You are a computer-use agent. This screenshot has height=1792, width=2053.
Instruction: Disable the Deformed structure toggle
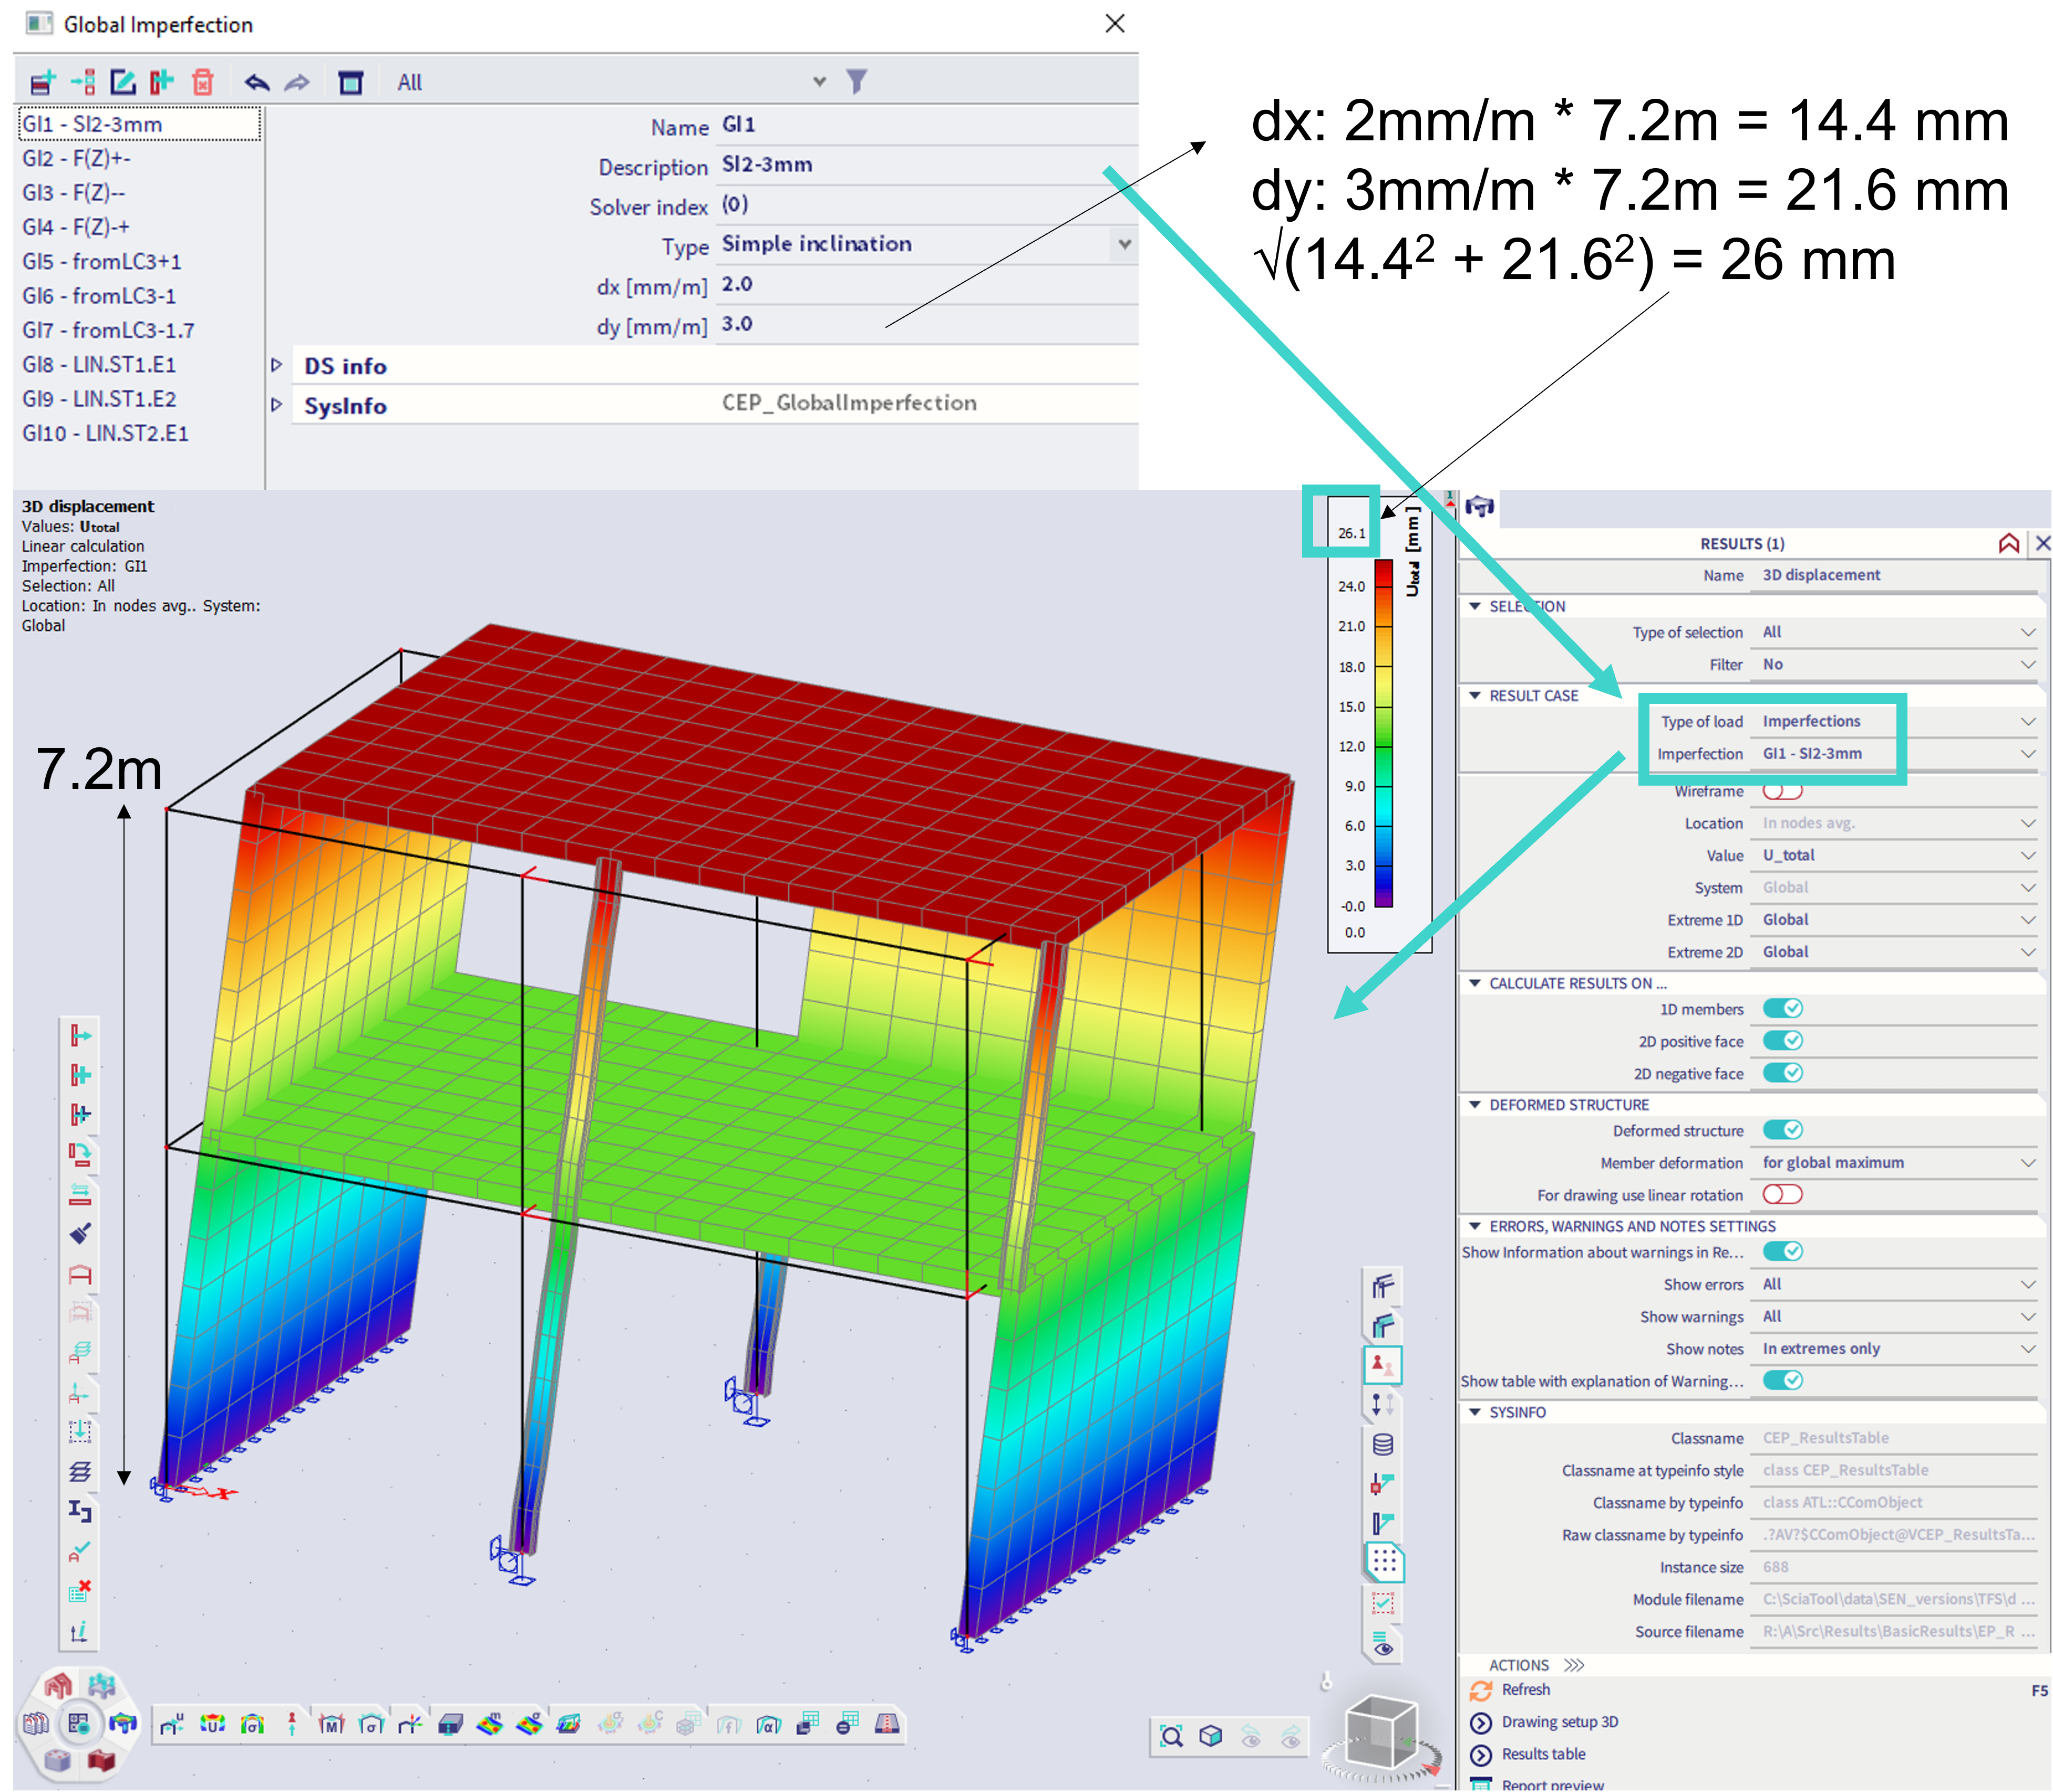point(1782,1130)
